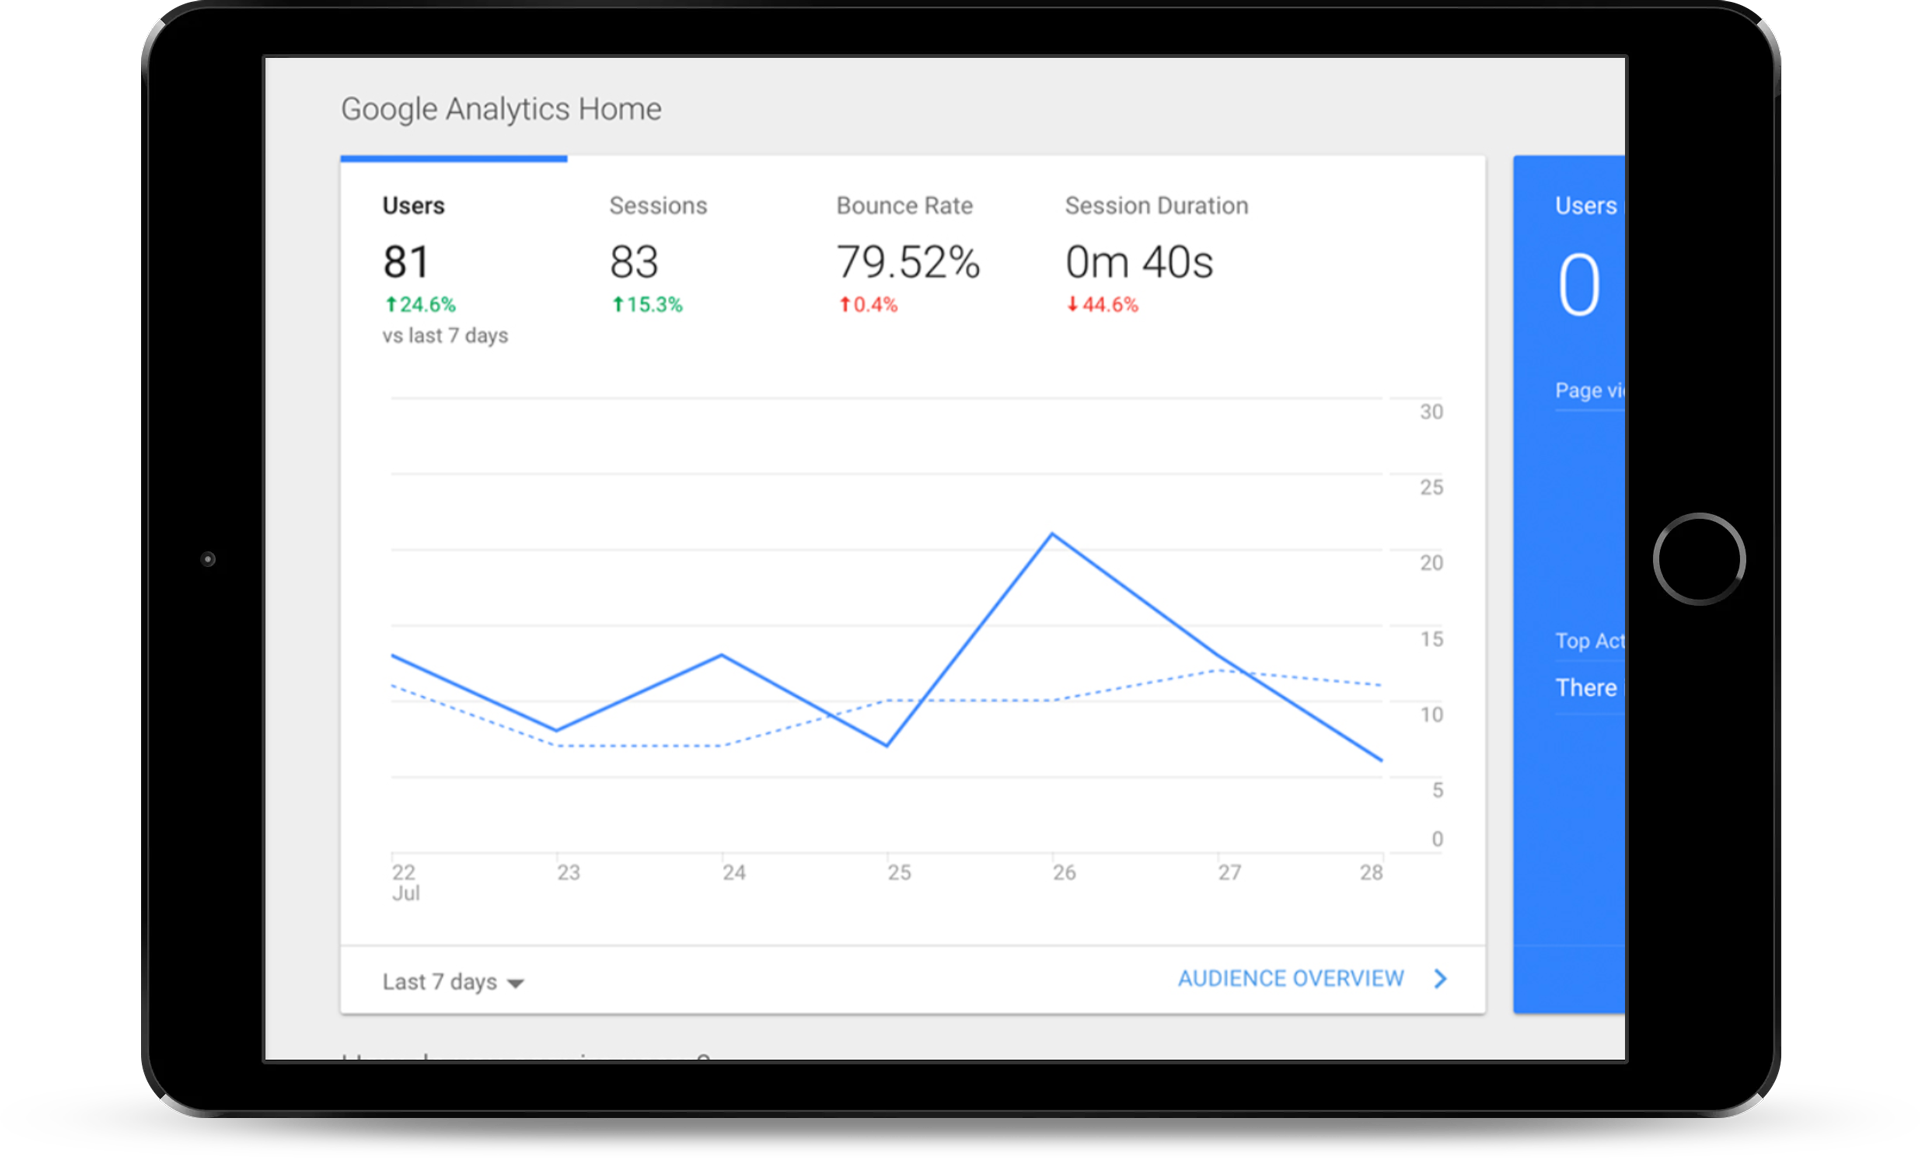Click the chart peak point on 26
Screen dimensions: 1920x1158
click(1052, 534)
